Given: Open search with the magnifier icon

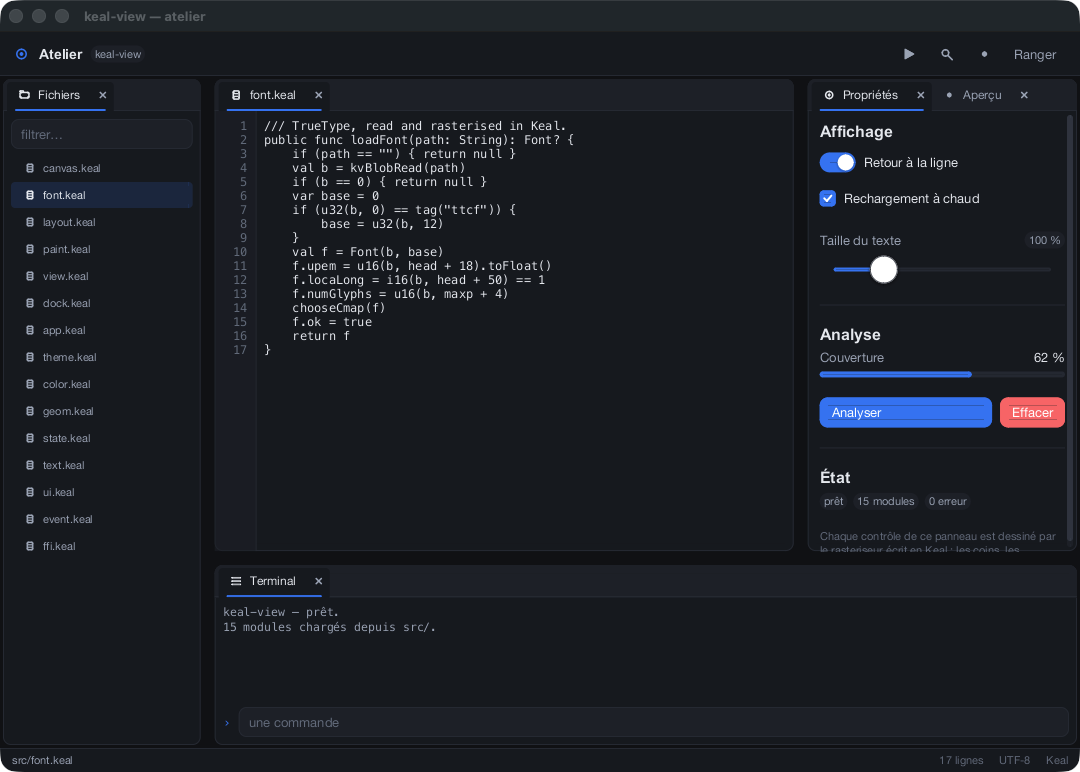Looking at the screenshot, I should (947, 54).
